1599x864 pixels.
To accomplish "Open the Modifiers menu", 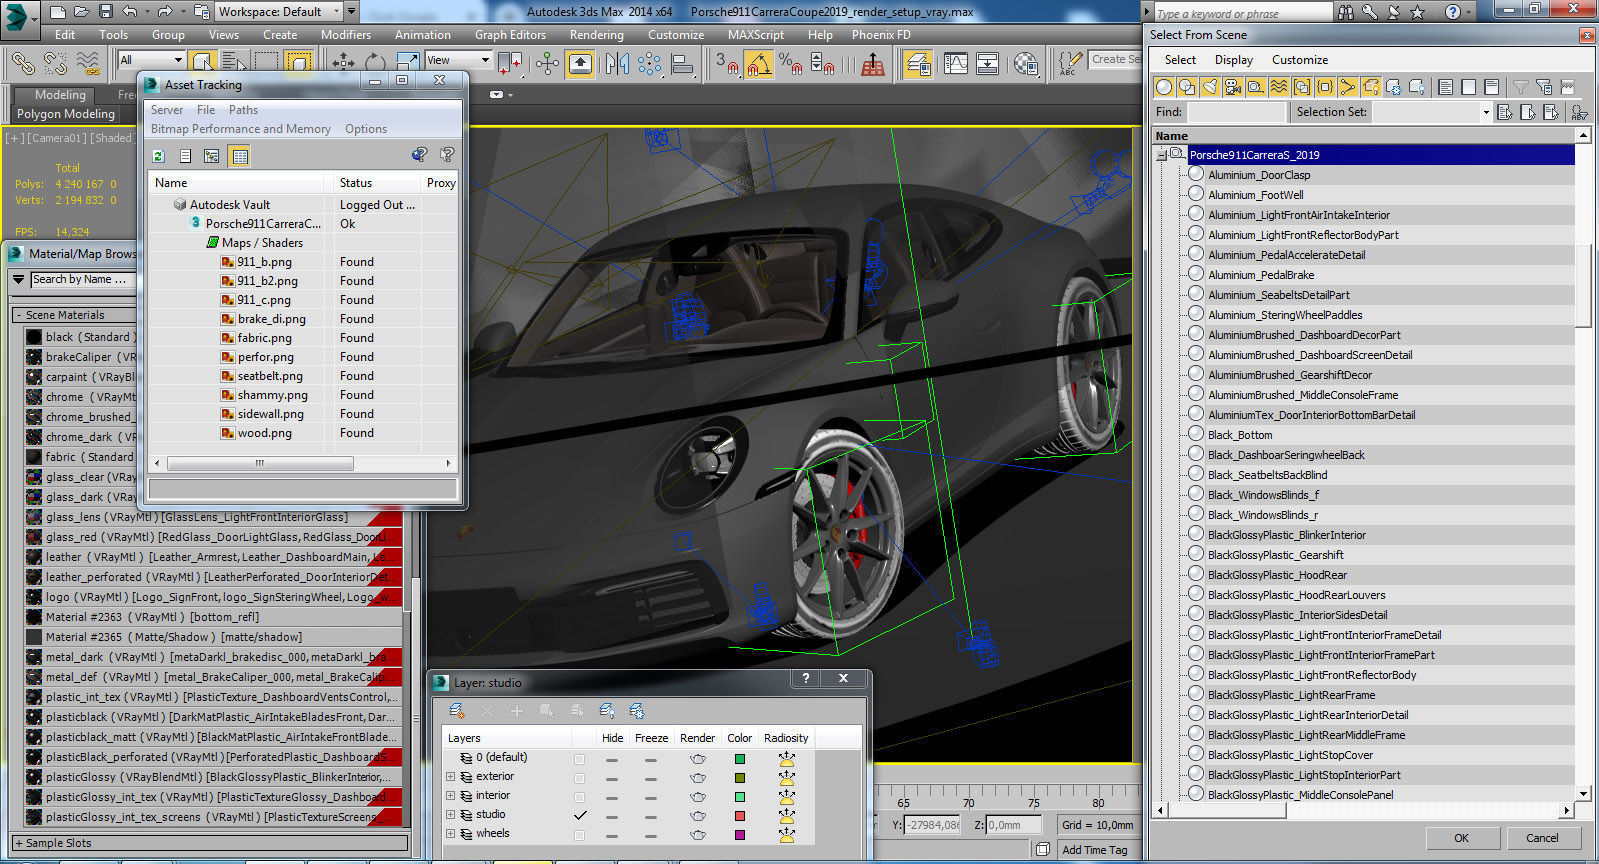I will point(345,35).
